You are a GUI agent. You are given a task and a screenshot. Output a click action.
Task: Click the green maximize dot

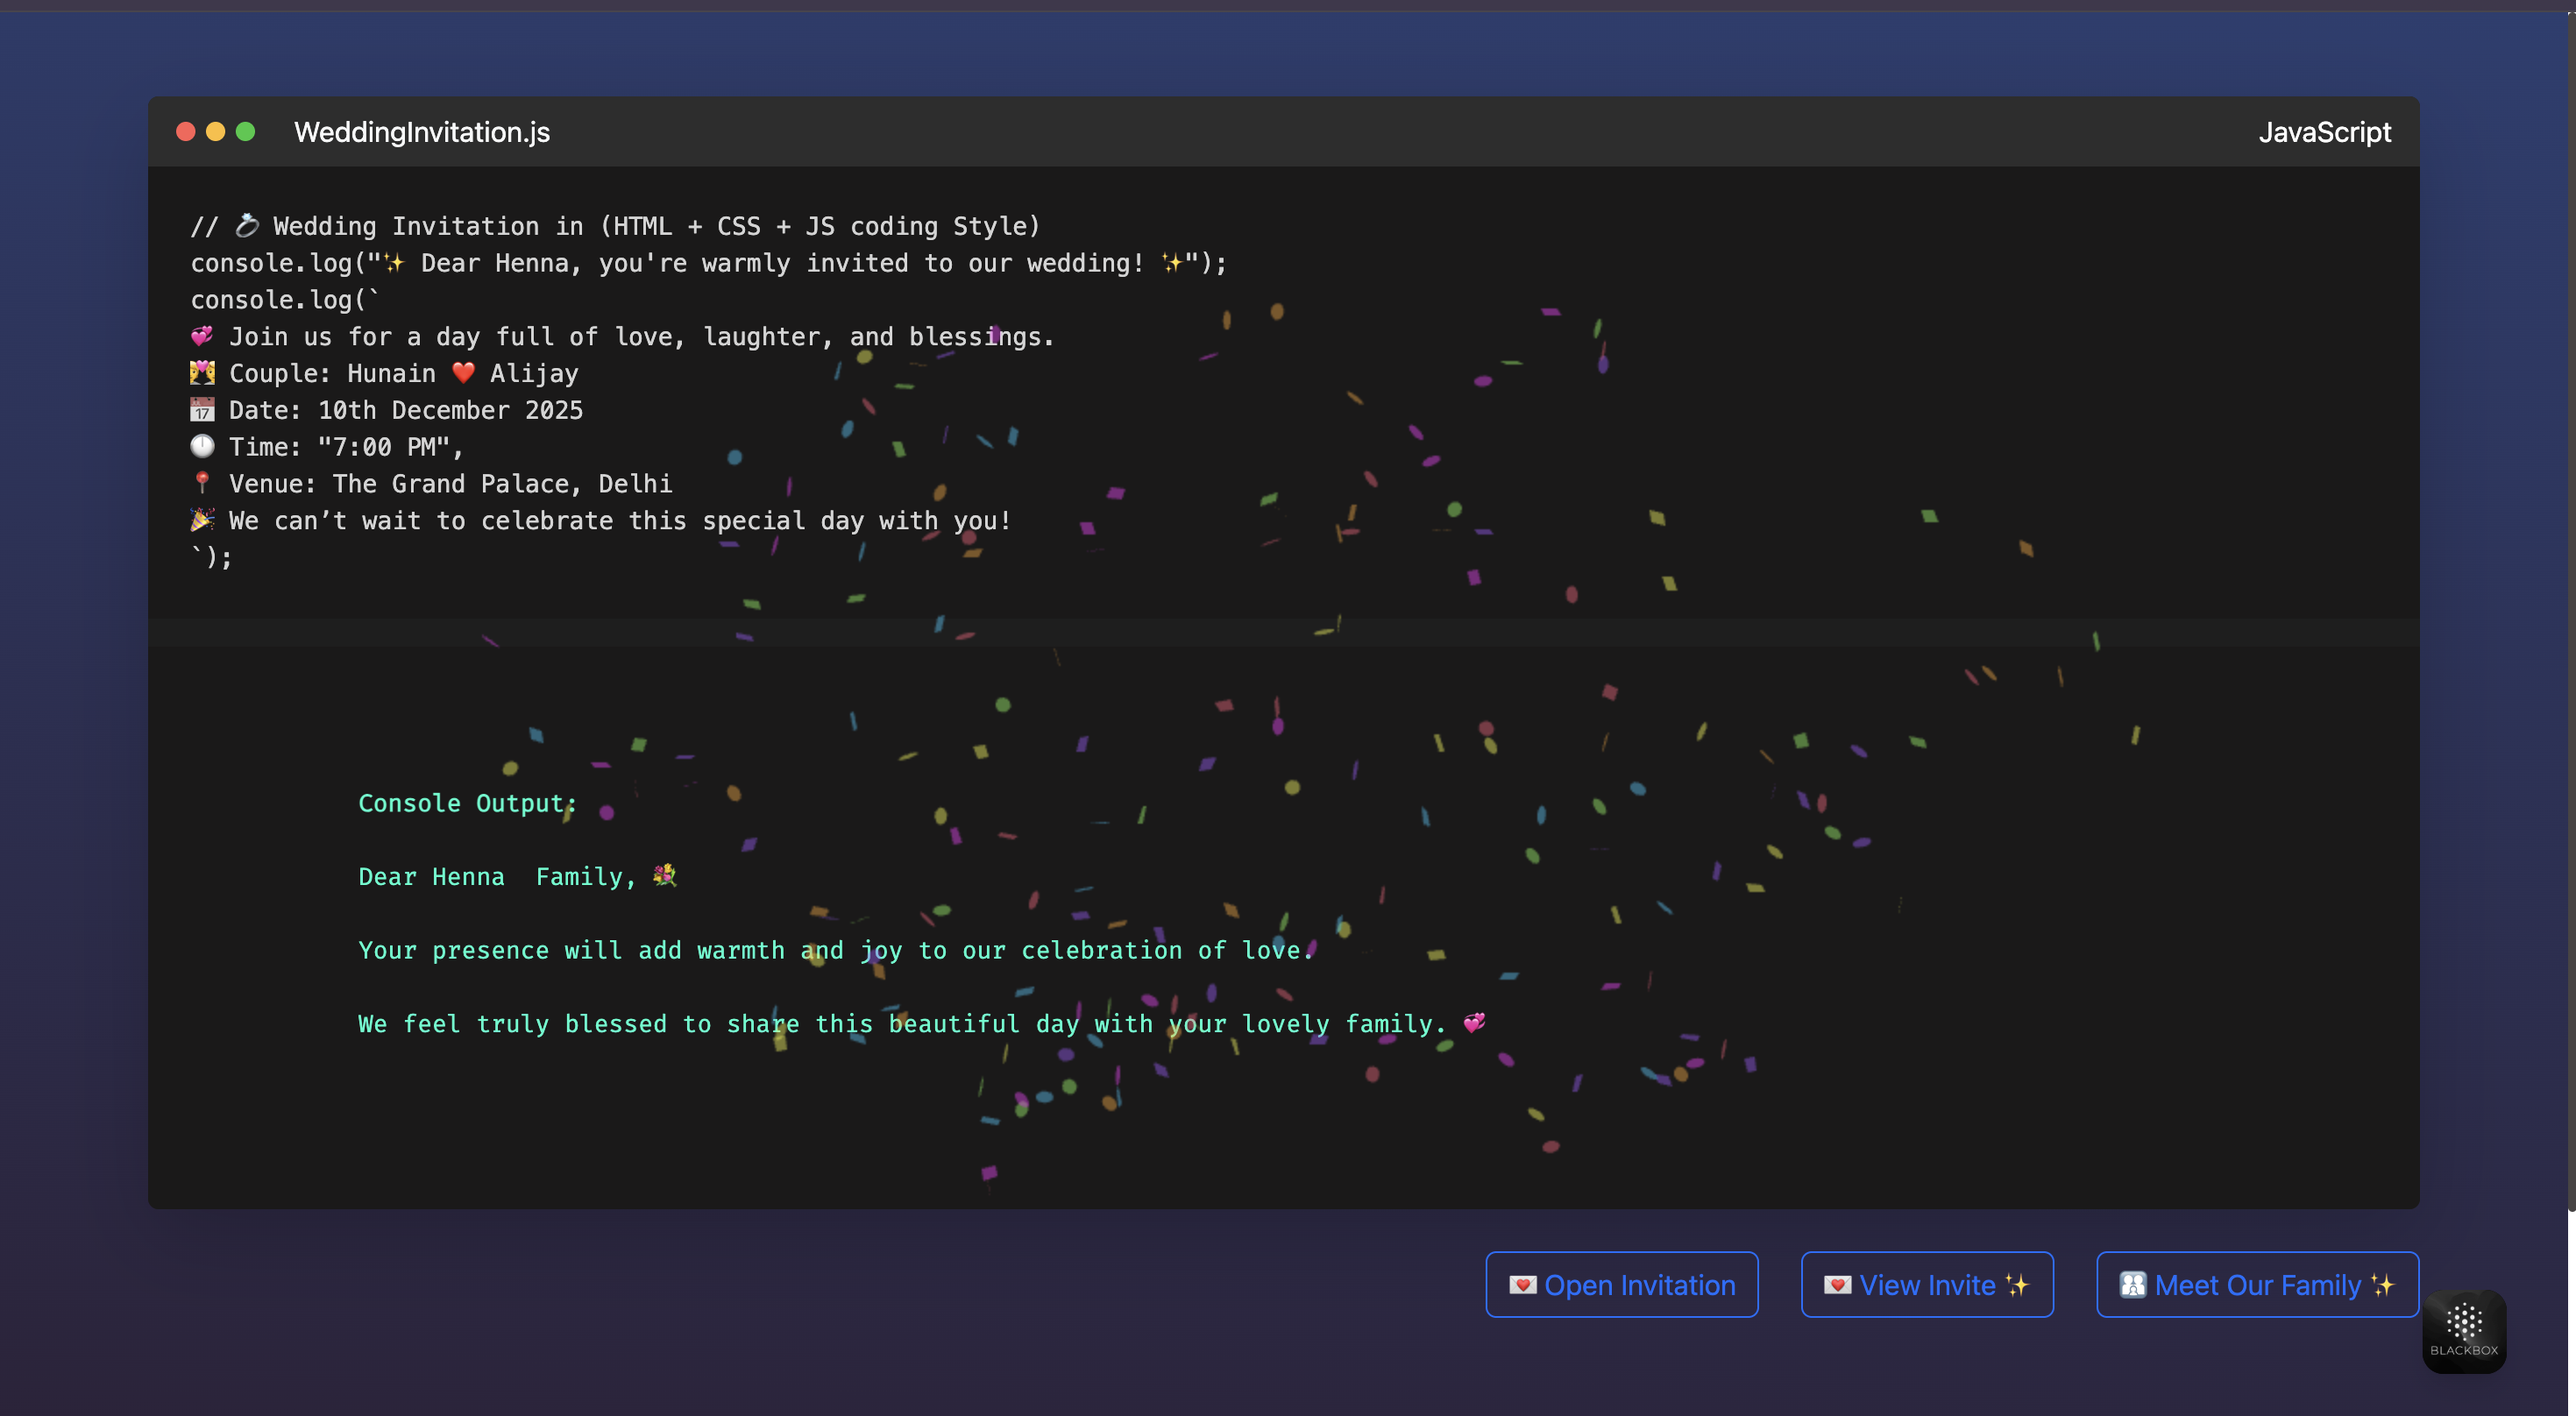click(245, 132)
